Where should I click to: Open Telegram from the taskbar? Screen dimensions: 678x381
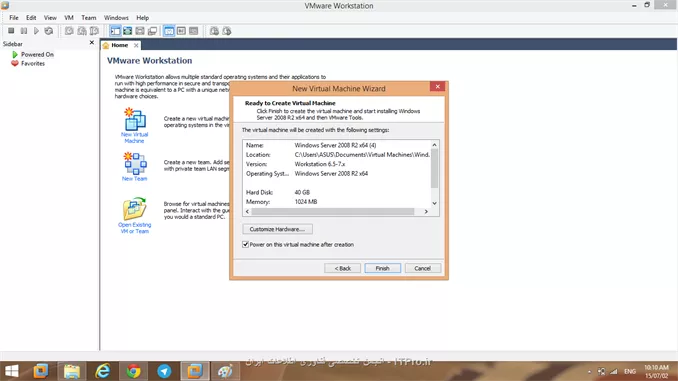click(x=164, y=371)
